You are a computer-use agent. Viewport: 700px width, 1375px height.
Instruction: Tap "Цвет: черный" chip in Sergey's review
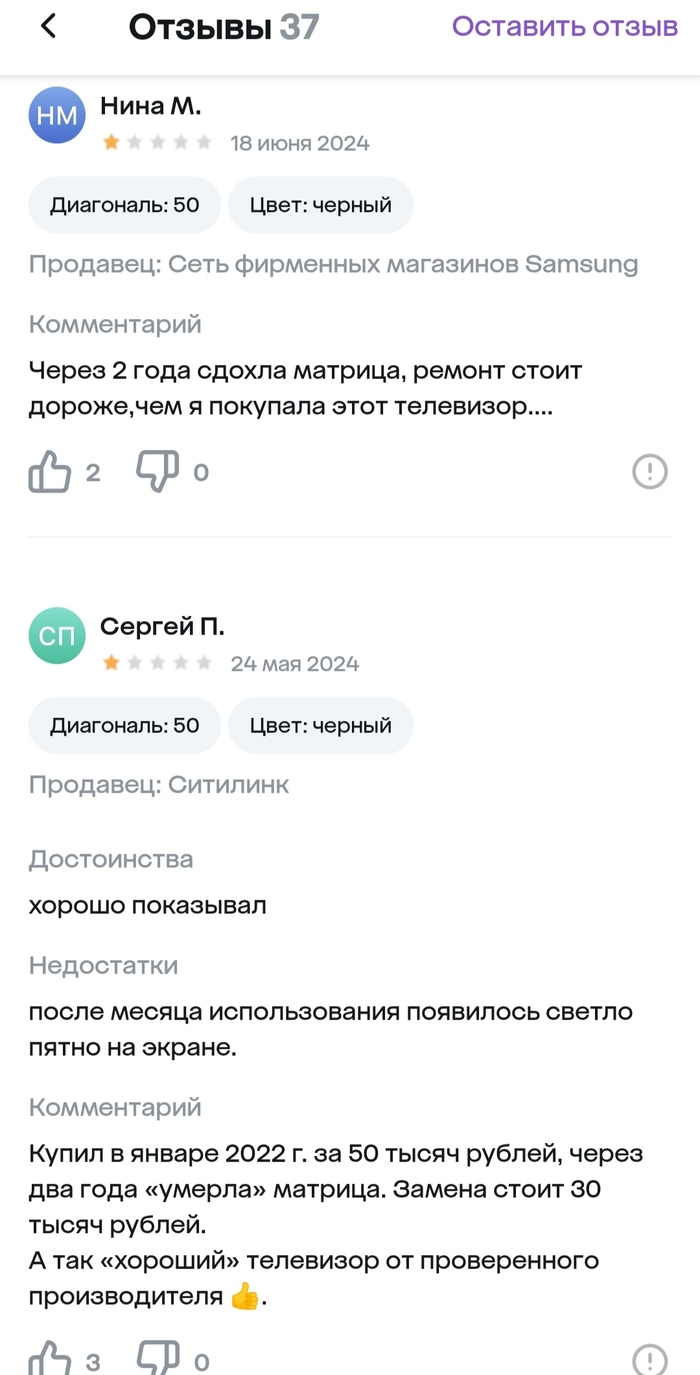[320, 725]
